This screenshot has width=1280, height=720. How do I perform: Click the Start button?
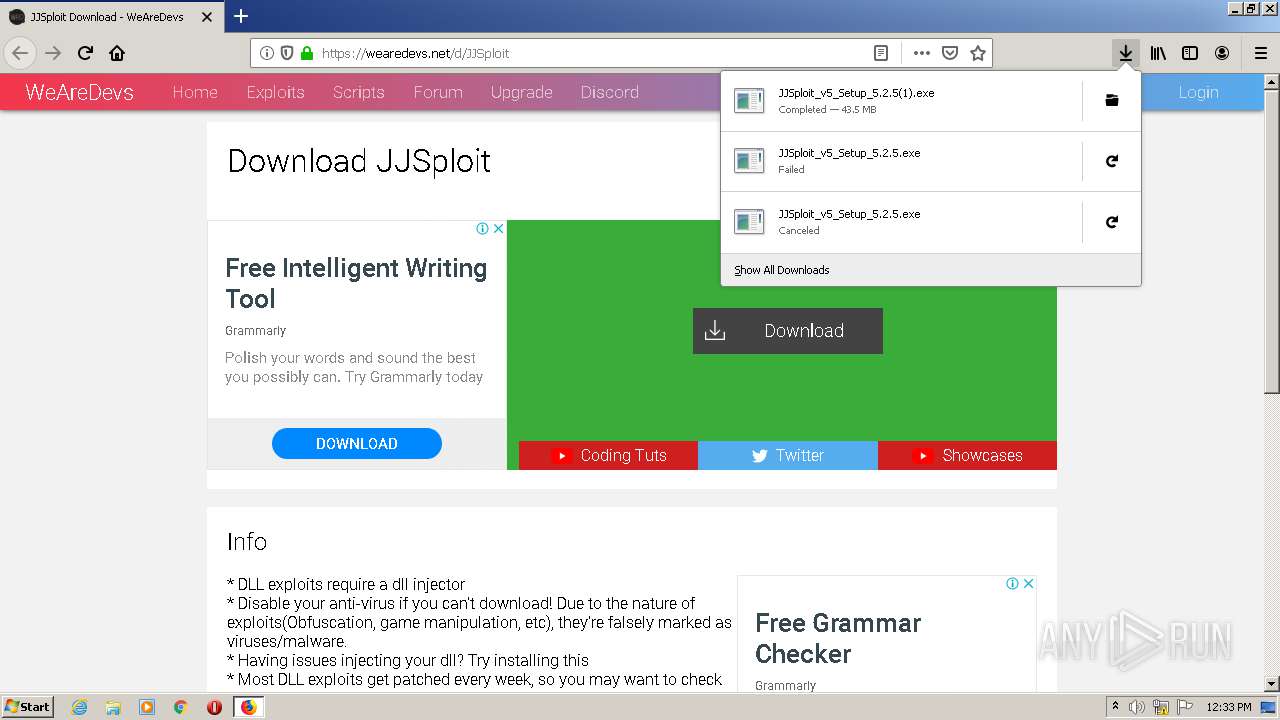pyautogui.click(x=27, y=707)
